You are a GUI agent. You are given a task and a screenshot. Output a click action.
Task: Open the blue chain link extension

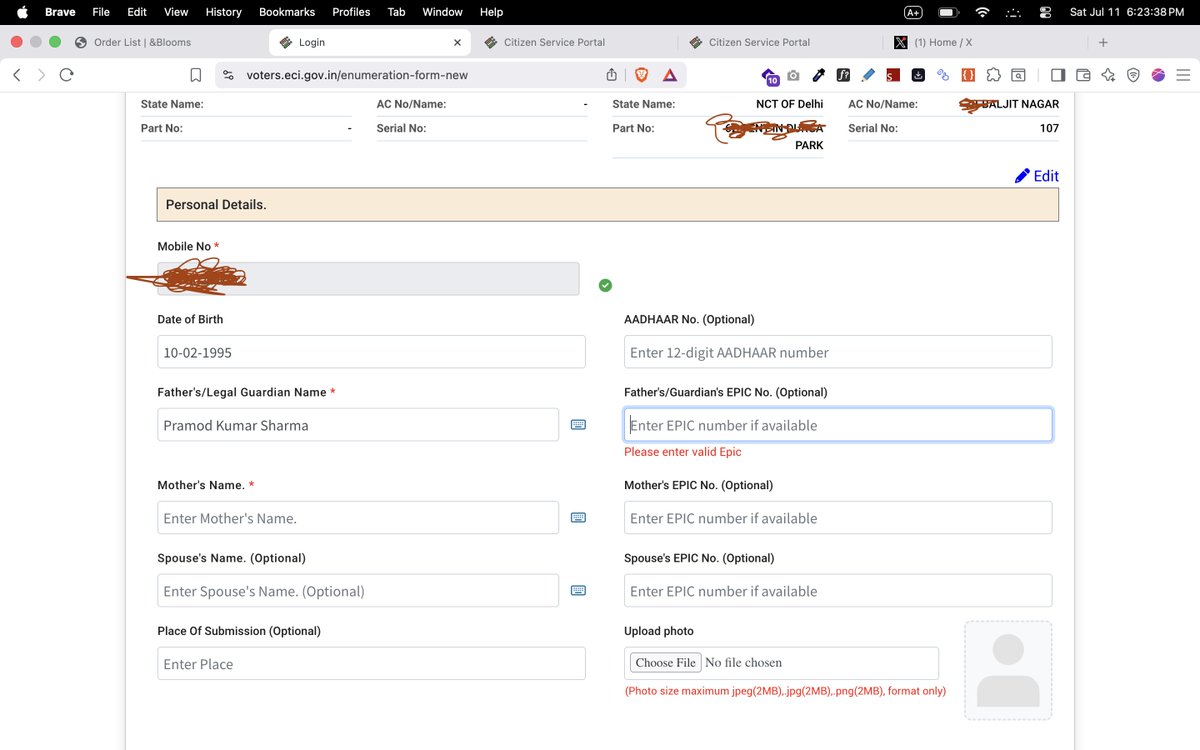click(x=943, y=75)
